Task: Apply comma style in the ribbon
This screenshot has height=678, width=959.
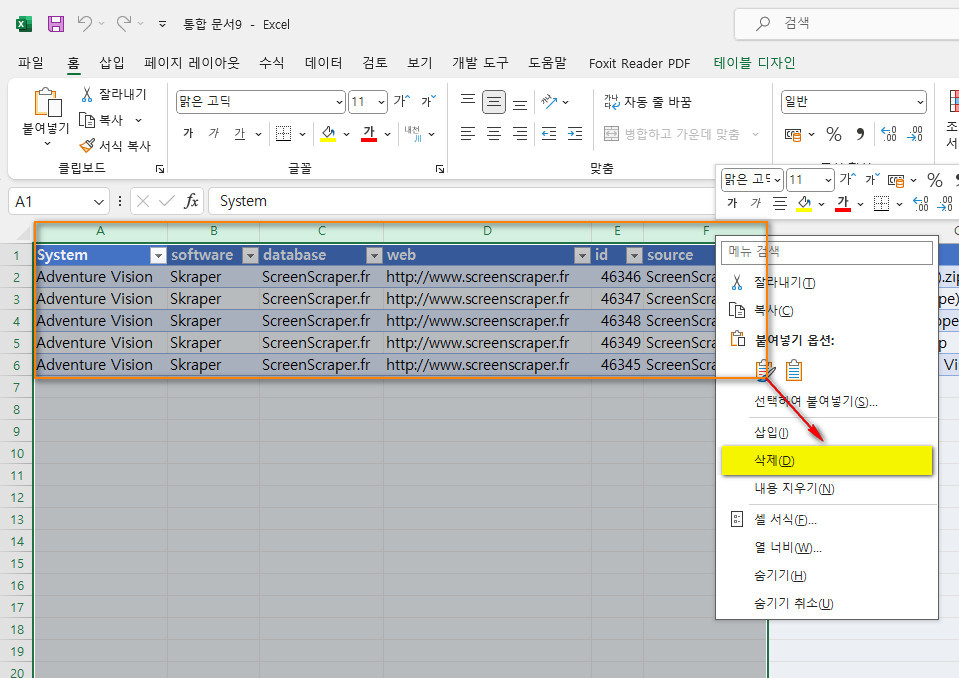Action: tap(860, 134)
